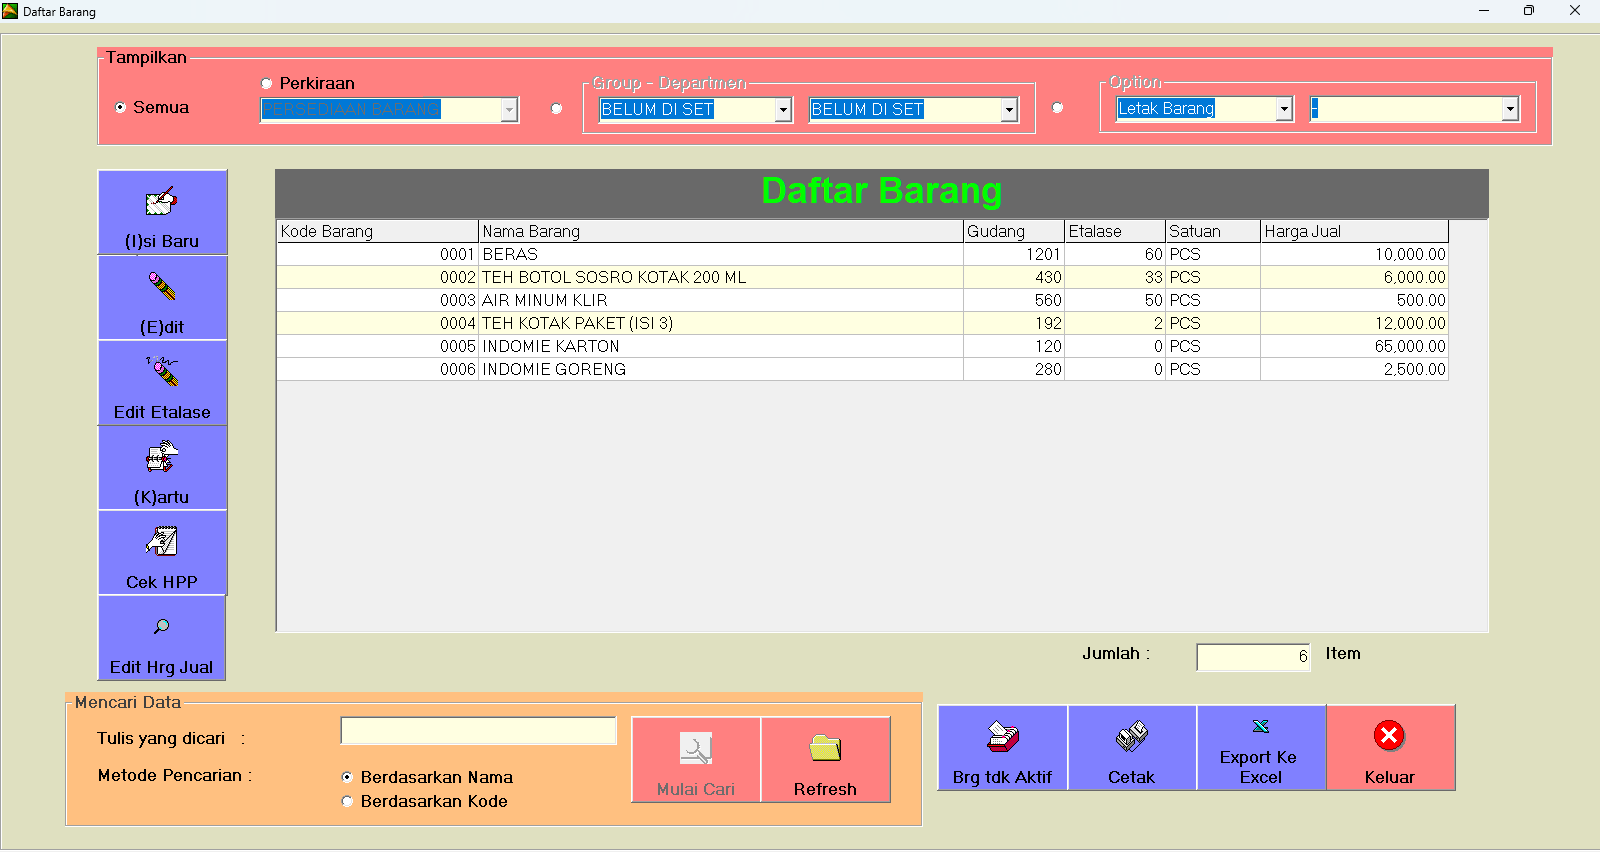Select the Semua display option

(121, 108)
